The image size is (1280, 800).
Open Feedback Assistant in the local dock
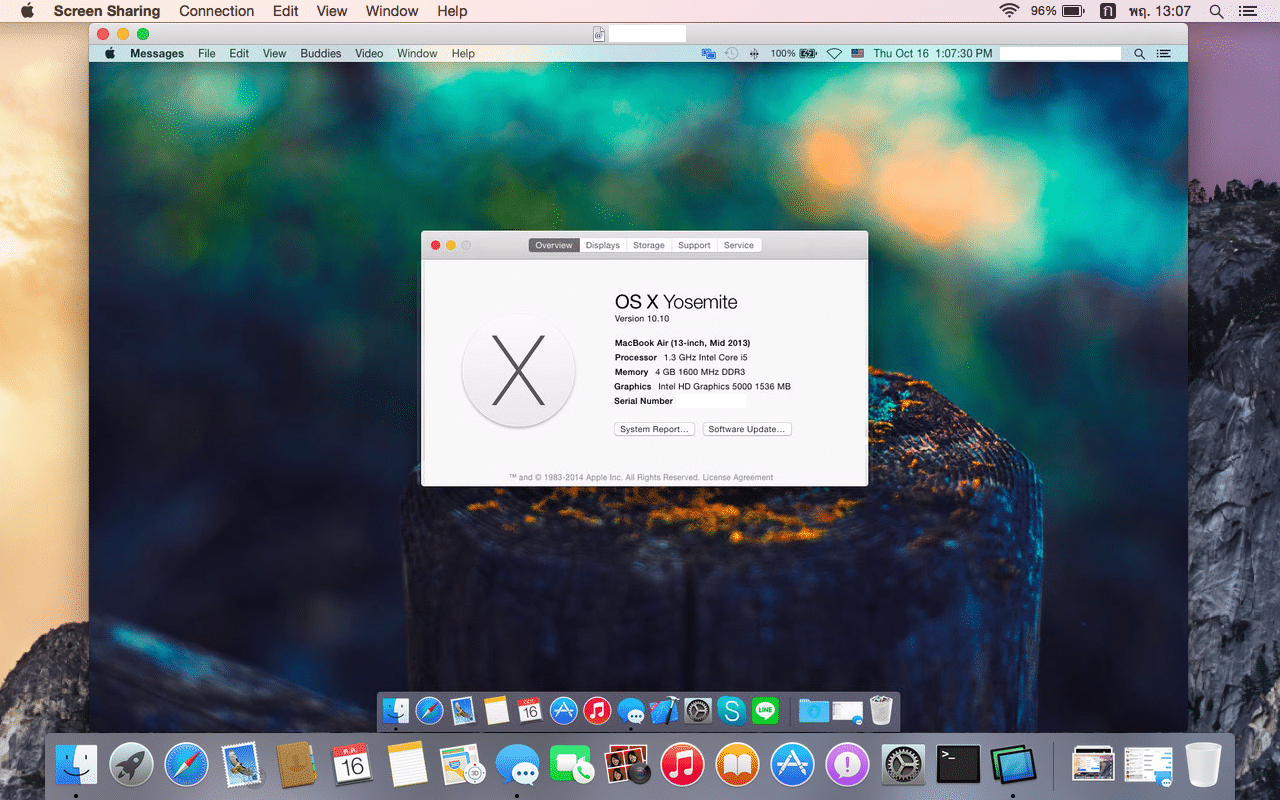point(848,766)
